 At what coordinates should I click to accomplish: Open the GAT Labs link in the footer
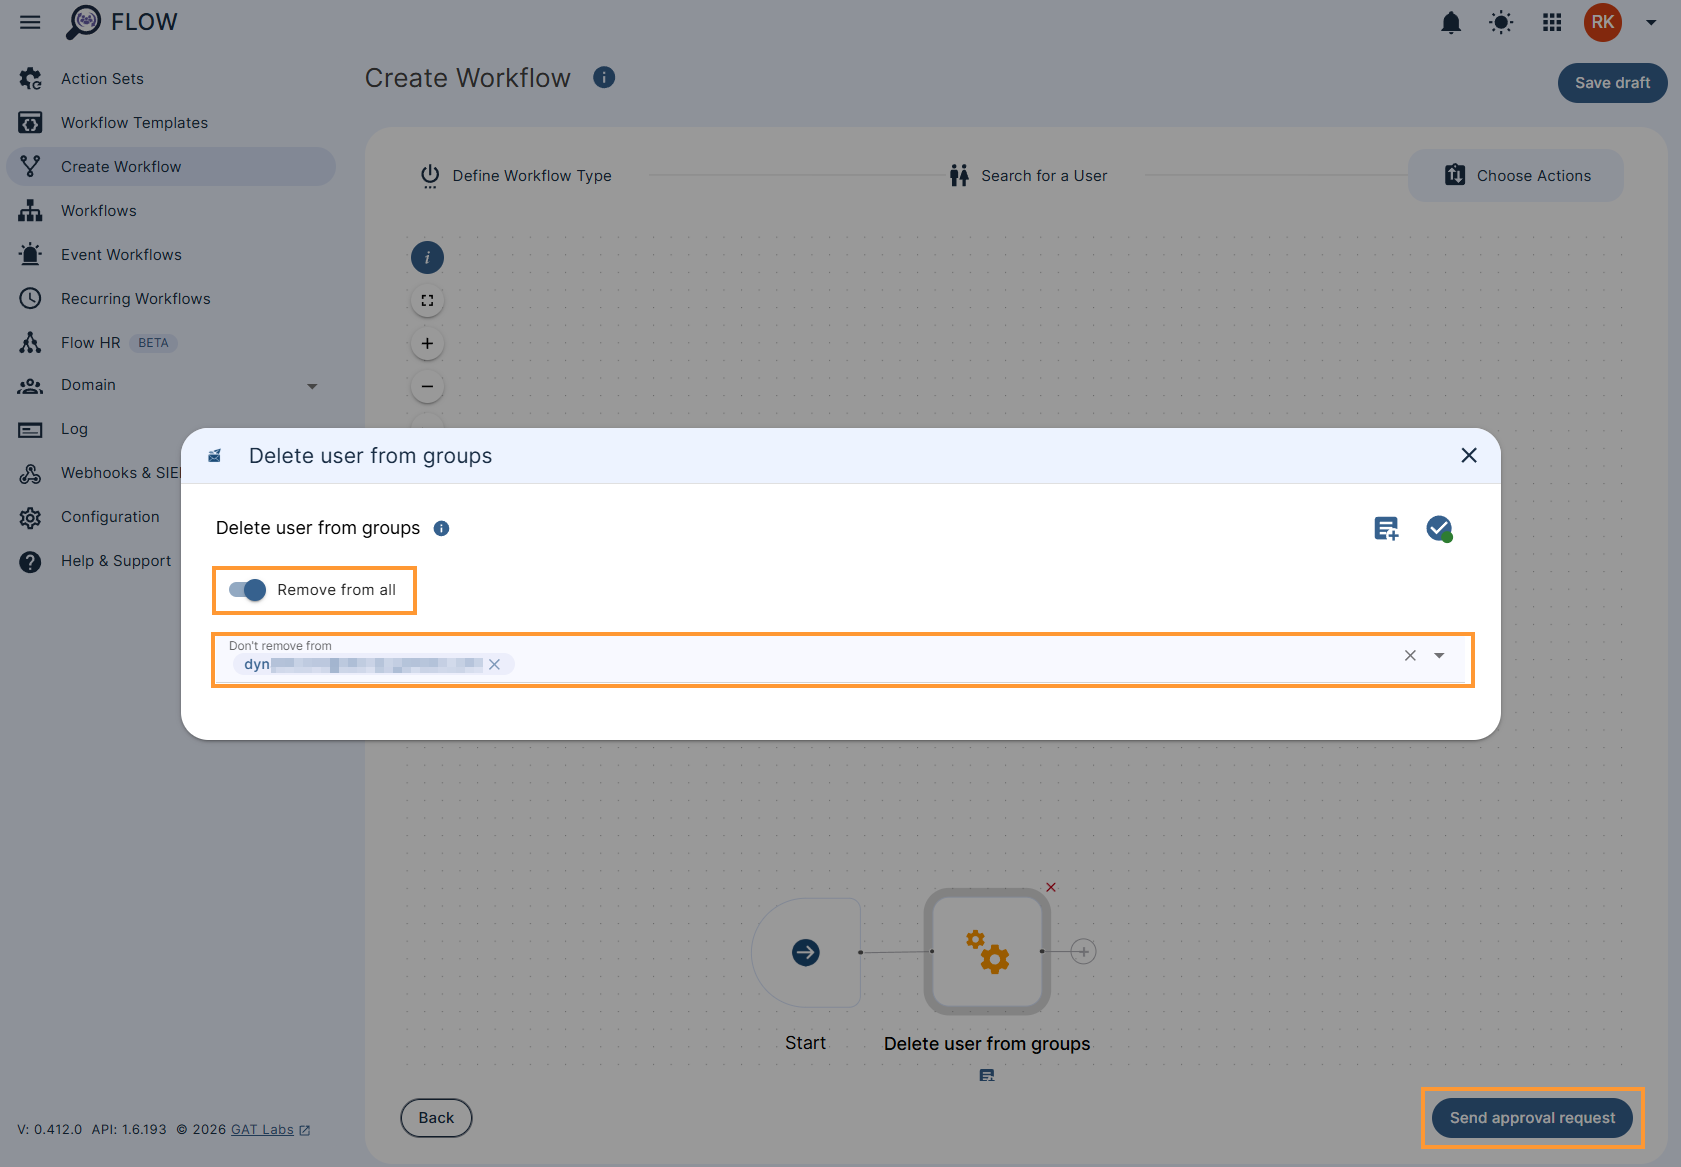262,1129
